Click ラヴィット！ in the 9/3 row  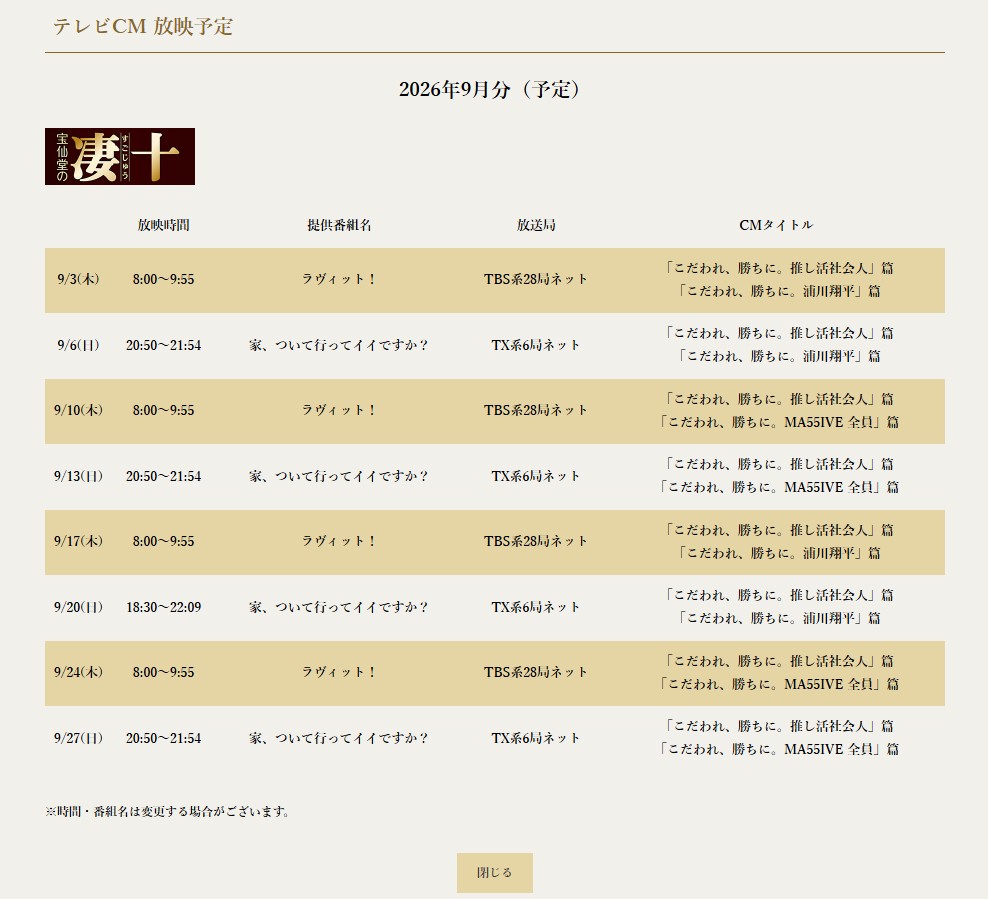(x=339, y=279)
